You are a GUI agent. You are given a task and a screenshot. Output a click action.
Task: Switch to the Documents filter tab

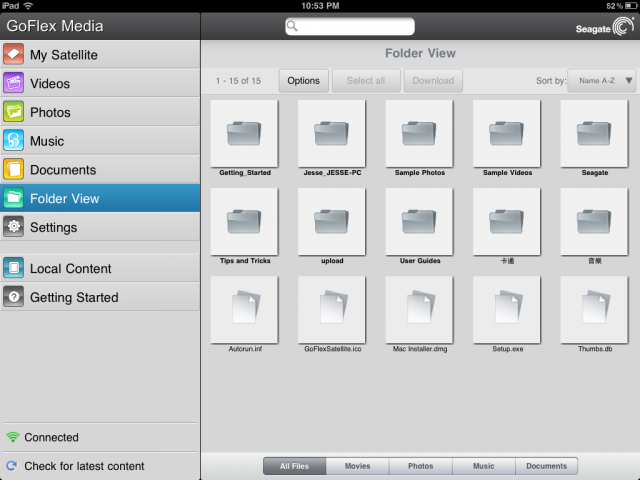coord(547,466)
